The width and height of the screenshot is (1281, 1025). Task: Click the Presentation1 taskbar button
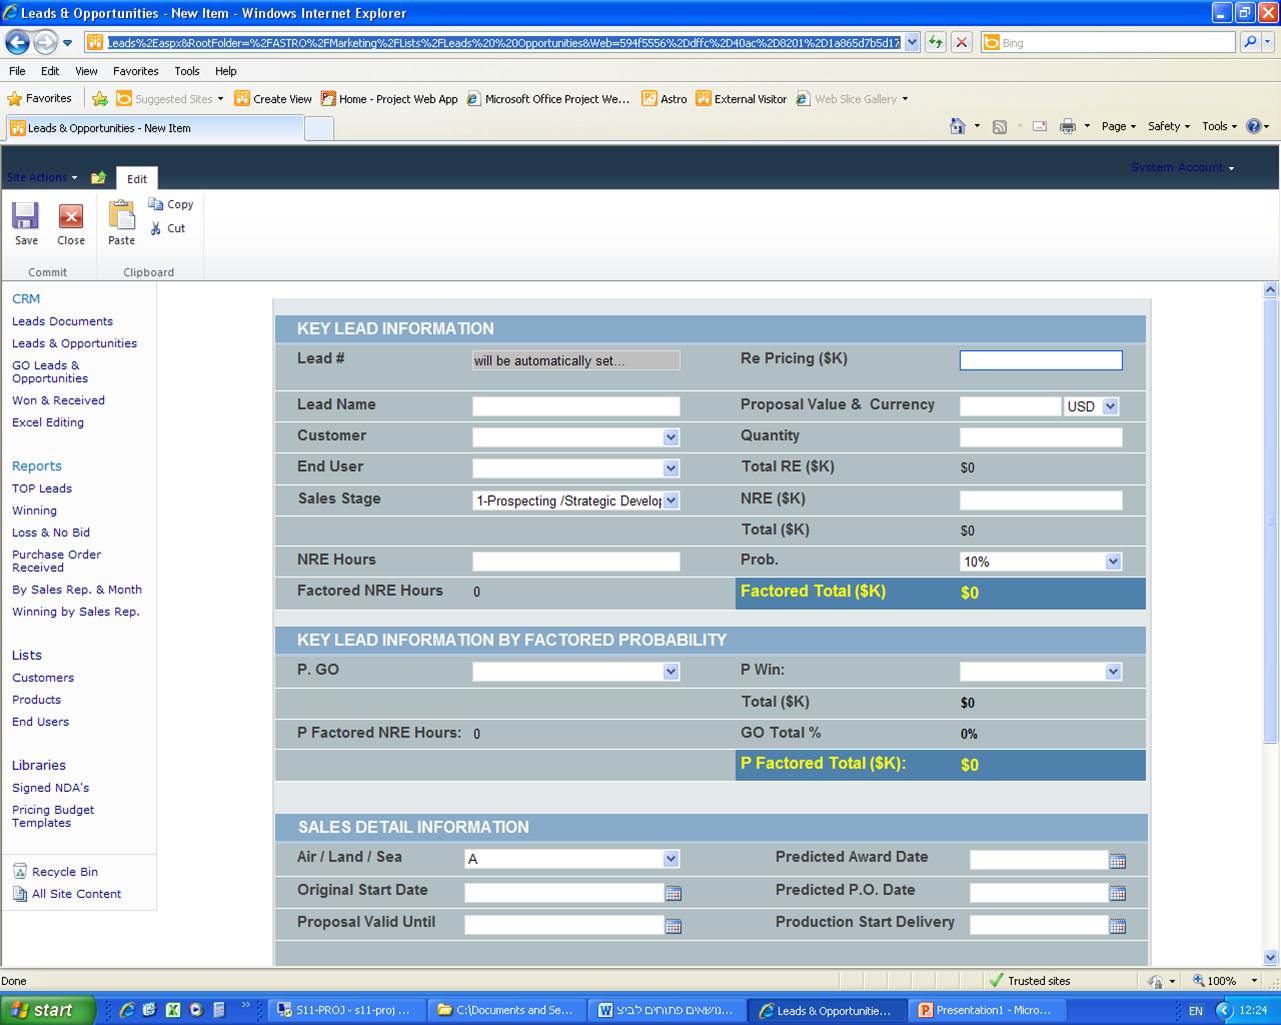tap(985, 1010)
